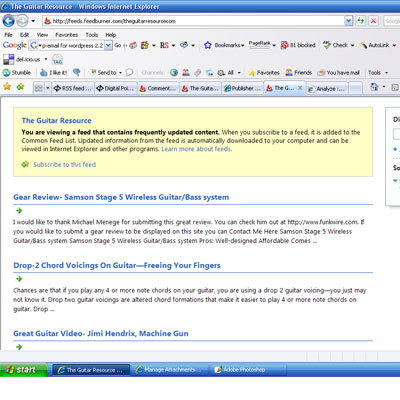The width and height of the screenshot is (400, 400).
Task: Click green arrow under Samson Stage 5 review
Action: point(19,211)
